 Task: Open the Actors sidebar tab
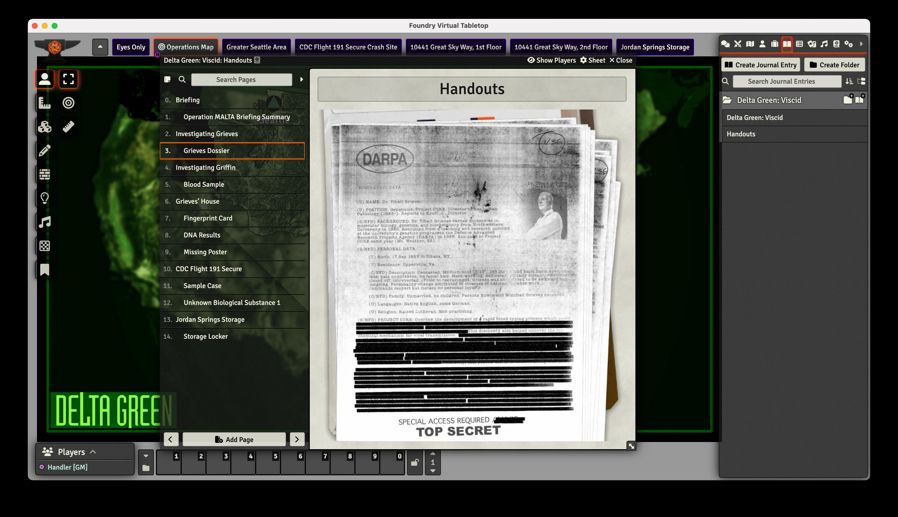click(762, 44)
